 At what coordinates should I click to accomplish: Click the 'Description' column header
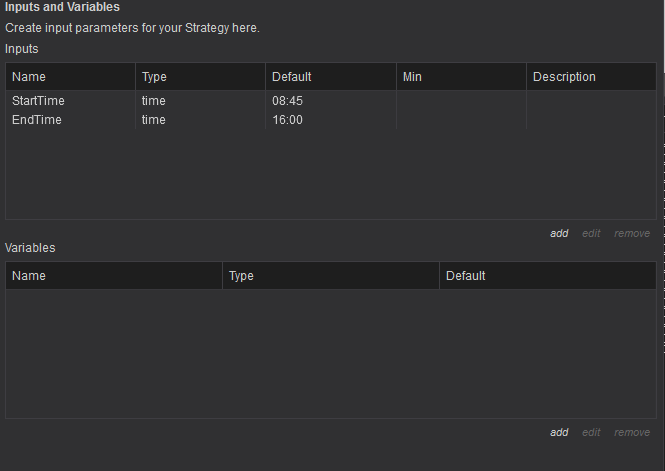coord(564,77)
